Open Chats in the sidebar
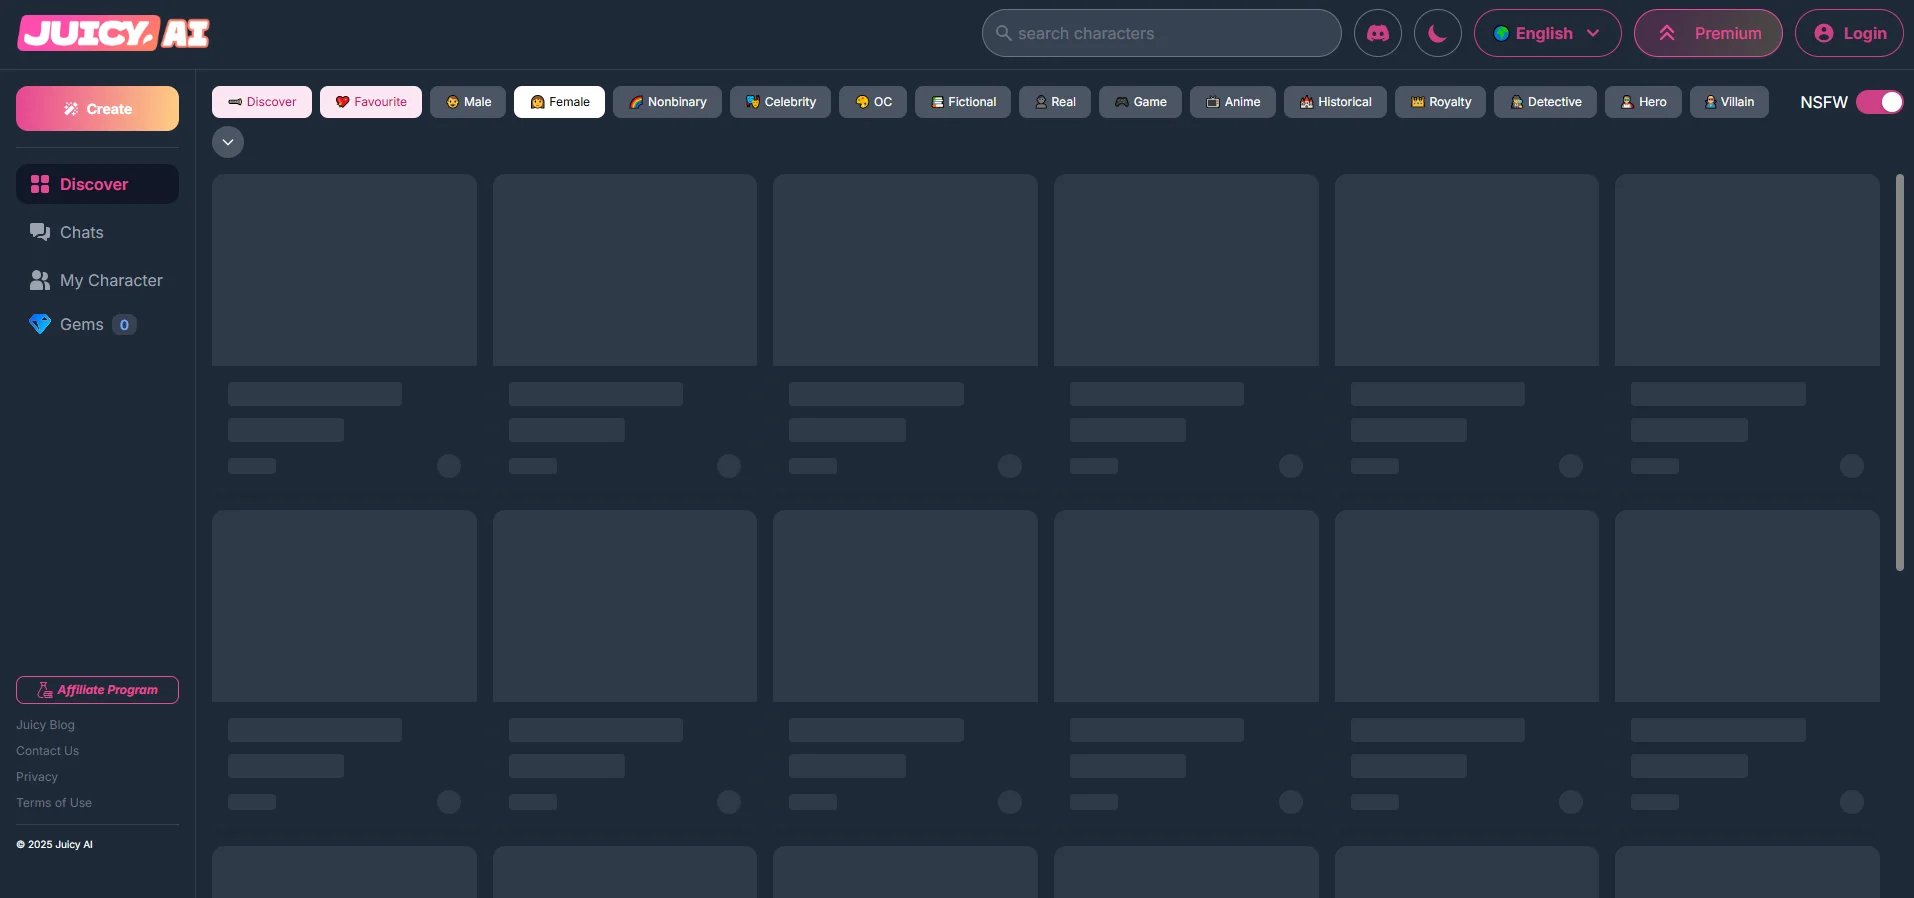Viewport: 1914px width, 898px height. point(81,232)
